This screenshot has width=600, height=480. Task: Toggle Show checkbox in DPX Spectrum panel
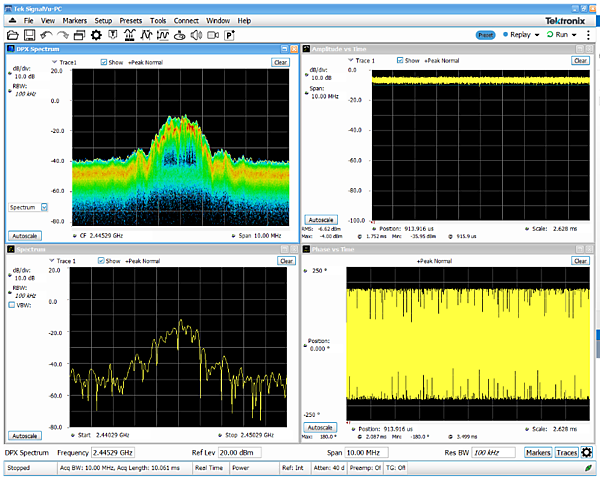click(x=105, y=62)
